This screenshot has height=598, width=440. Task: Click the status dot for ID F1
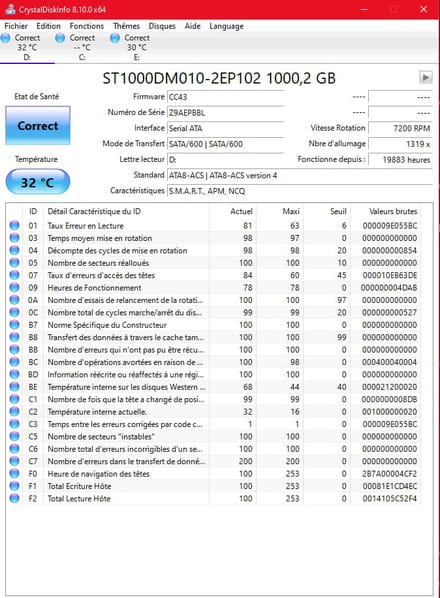tap(14, 486)
